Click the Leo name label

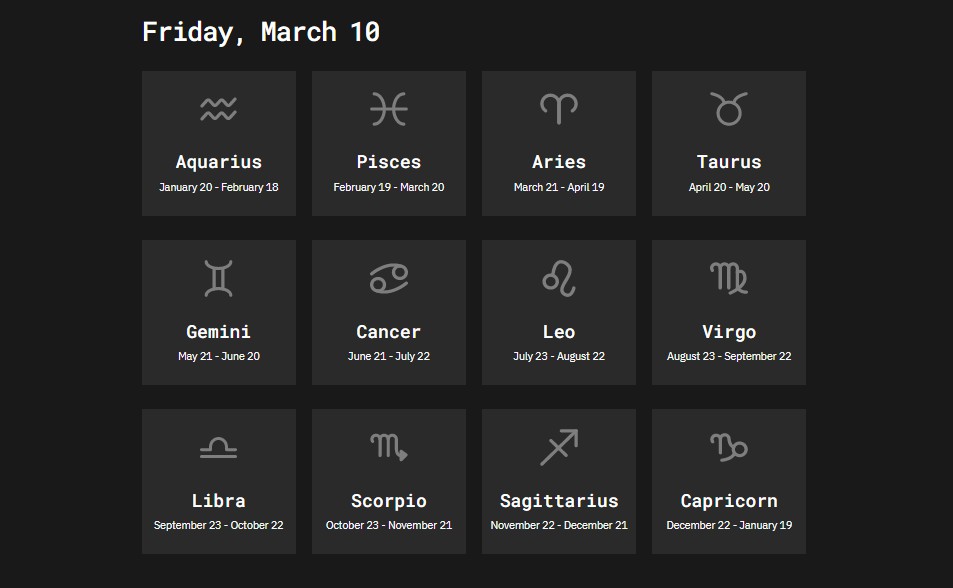(x=558, y=331)
